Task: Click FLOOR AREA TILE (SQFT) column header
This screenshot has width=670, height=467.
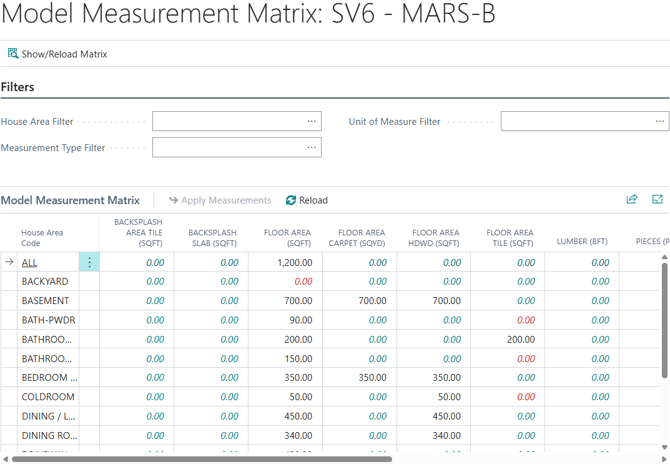Action: [510, 238]
